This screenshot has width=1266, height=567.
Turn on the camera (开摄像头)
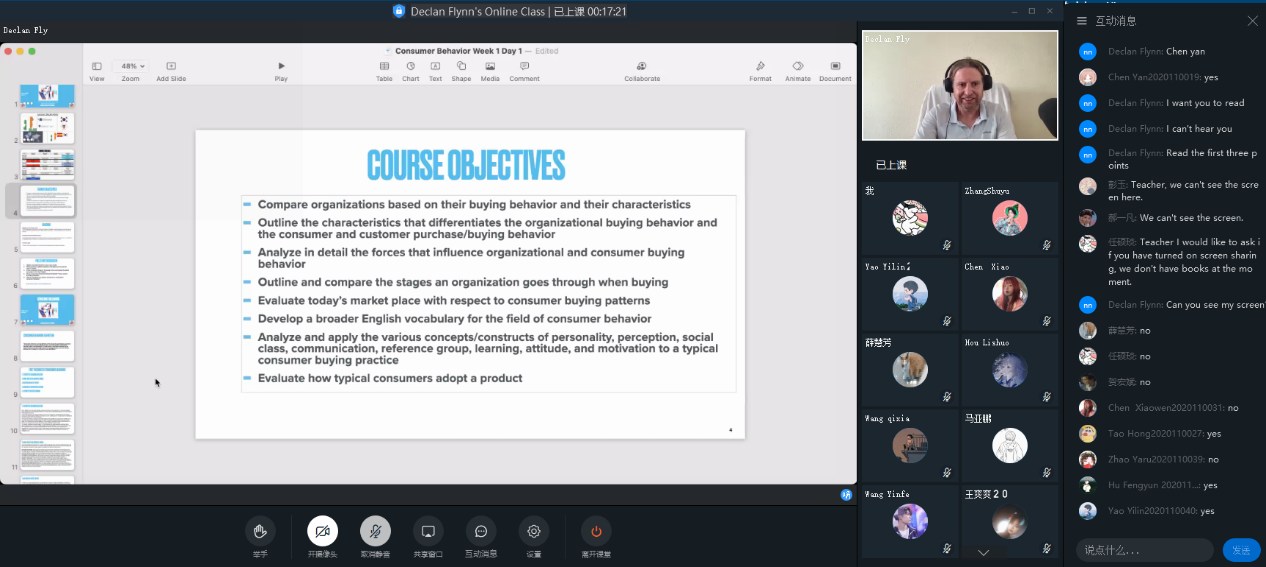point(322,531)
